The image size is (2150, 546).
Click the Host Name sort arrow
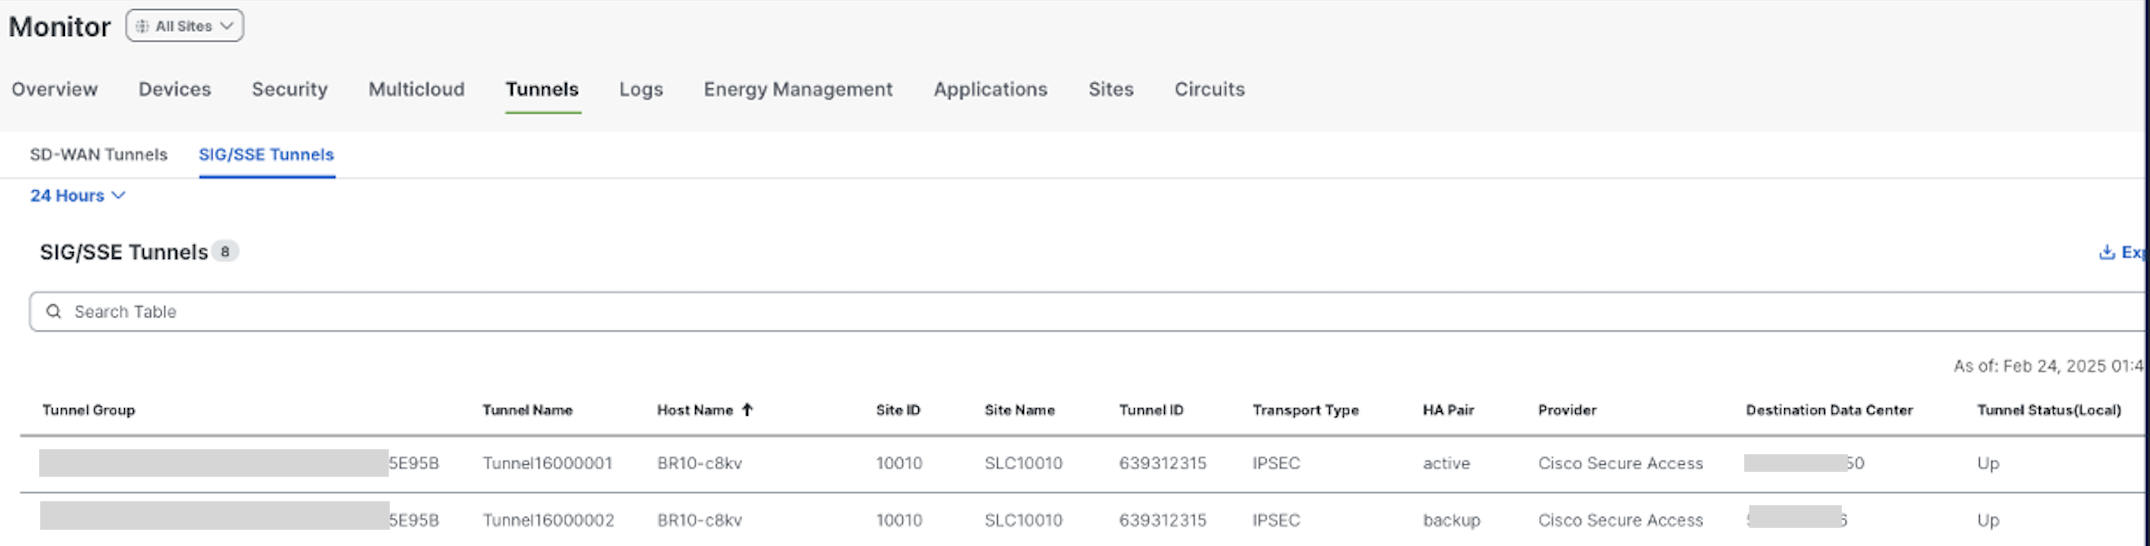747,410
